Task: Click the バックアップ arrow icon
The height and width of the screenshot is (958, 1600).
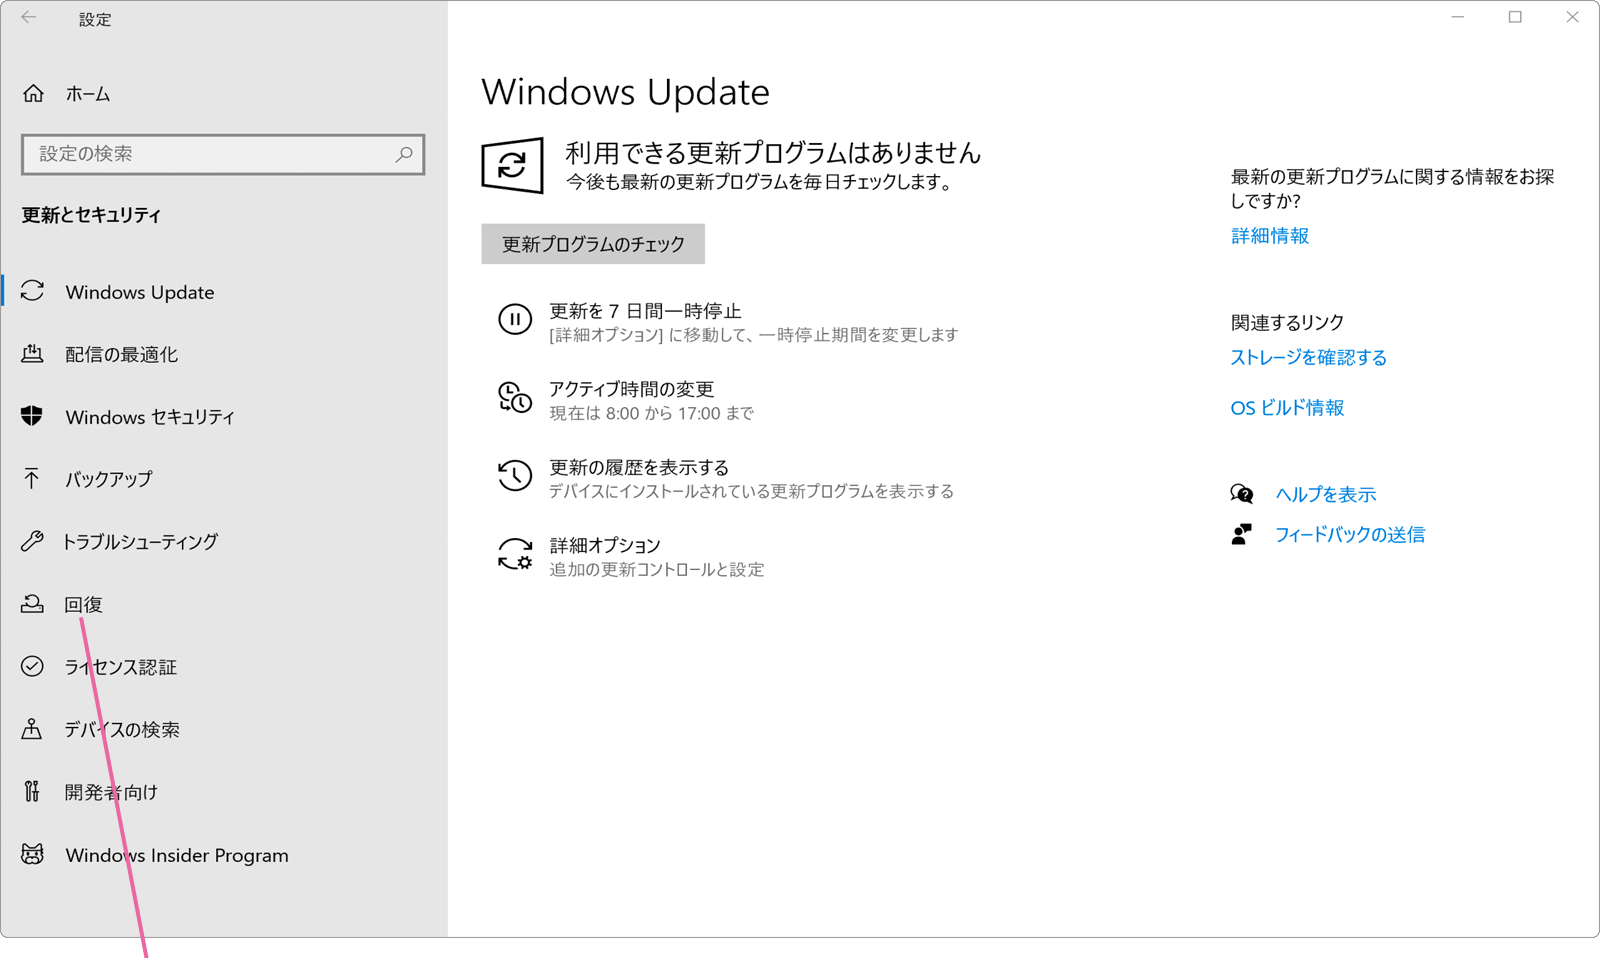Action: (32, 478)
